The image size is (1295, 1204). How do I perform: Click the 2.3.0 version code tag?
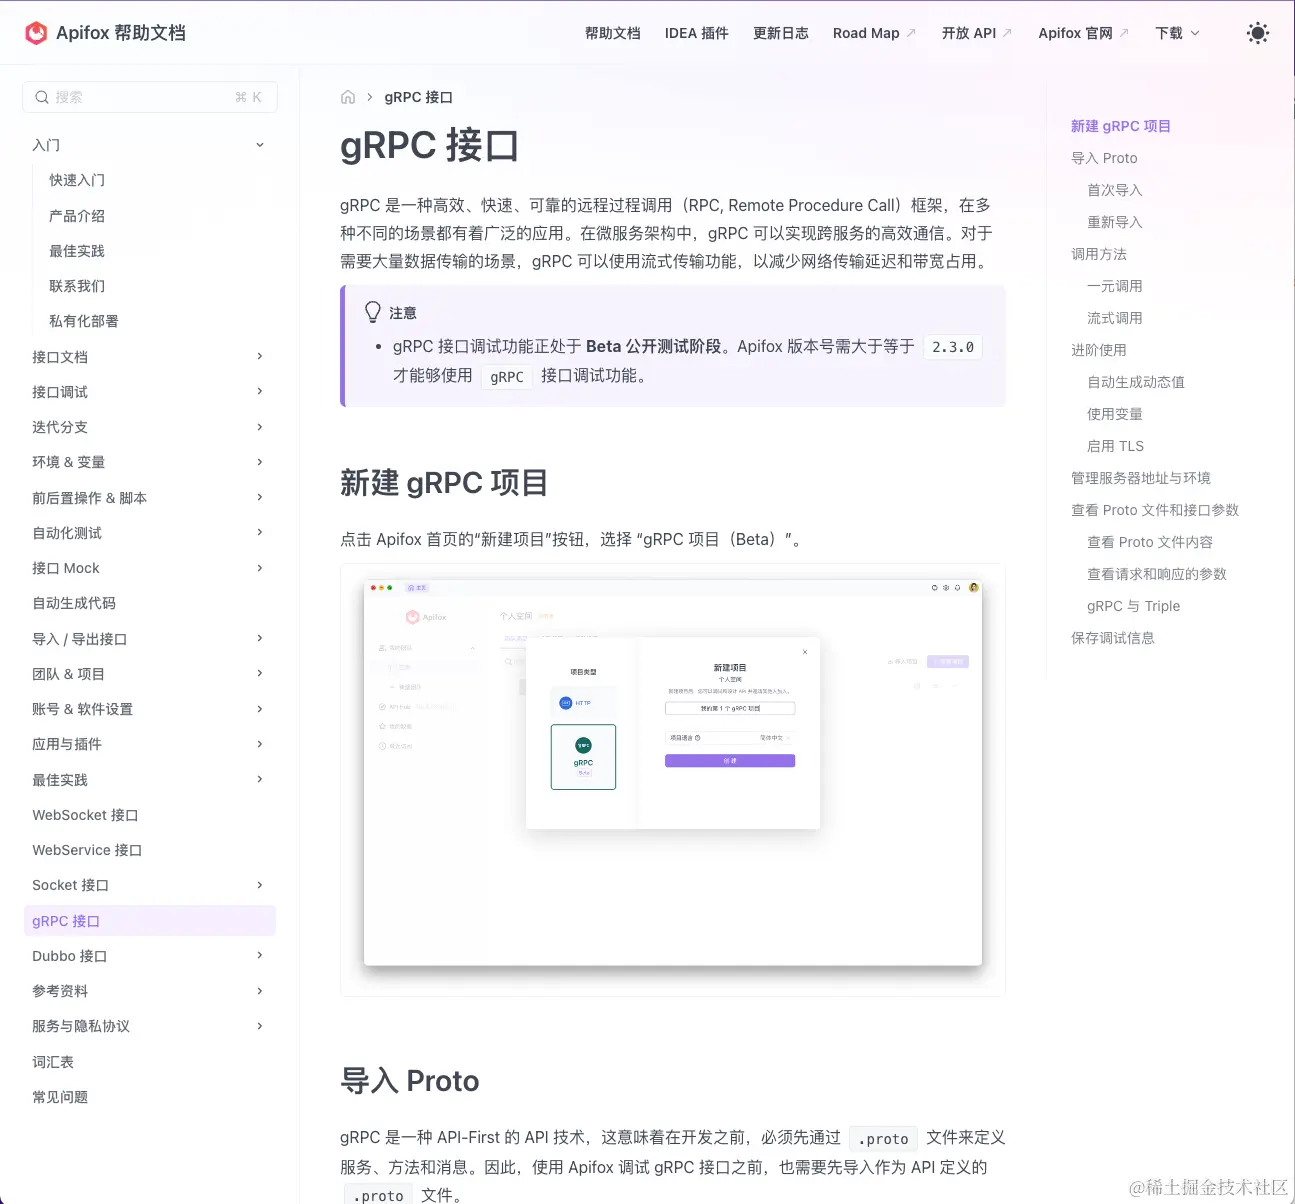953,347
